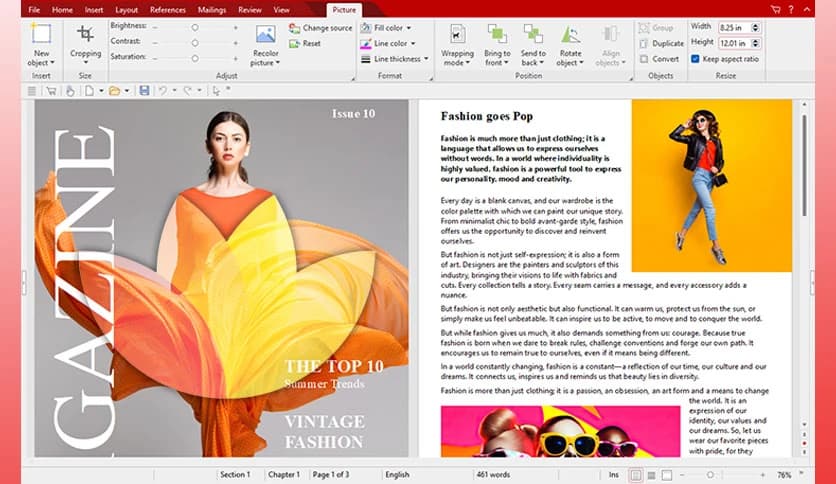This screenshot has height=484, width=836.
Task: Open the Mailings ribbon tab
Action: coord(213,10)
